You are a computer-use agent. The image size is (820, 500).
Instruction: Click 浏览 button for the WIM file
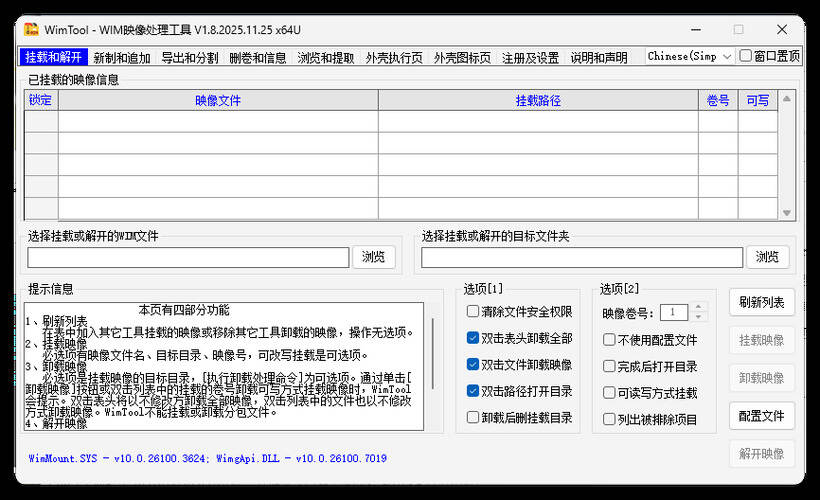pos(373,257)
